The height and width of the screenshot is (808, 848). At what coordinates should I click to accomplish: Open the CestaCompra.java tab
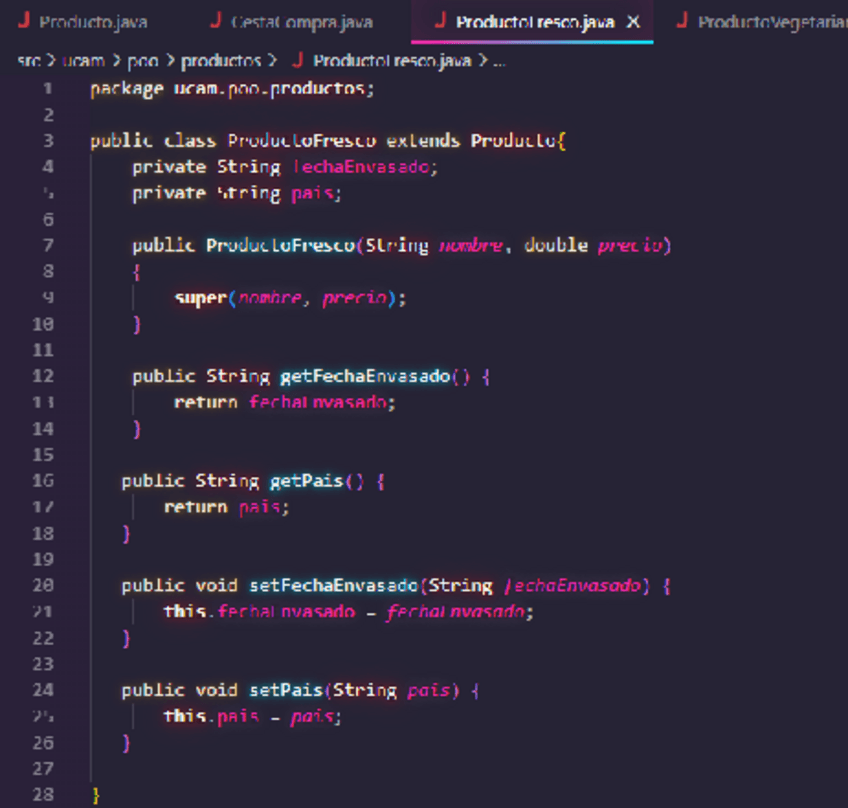tap(301, 22)
